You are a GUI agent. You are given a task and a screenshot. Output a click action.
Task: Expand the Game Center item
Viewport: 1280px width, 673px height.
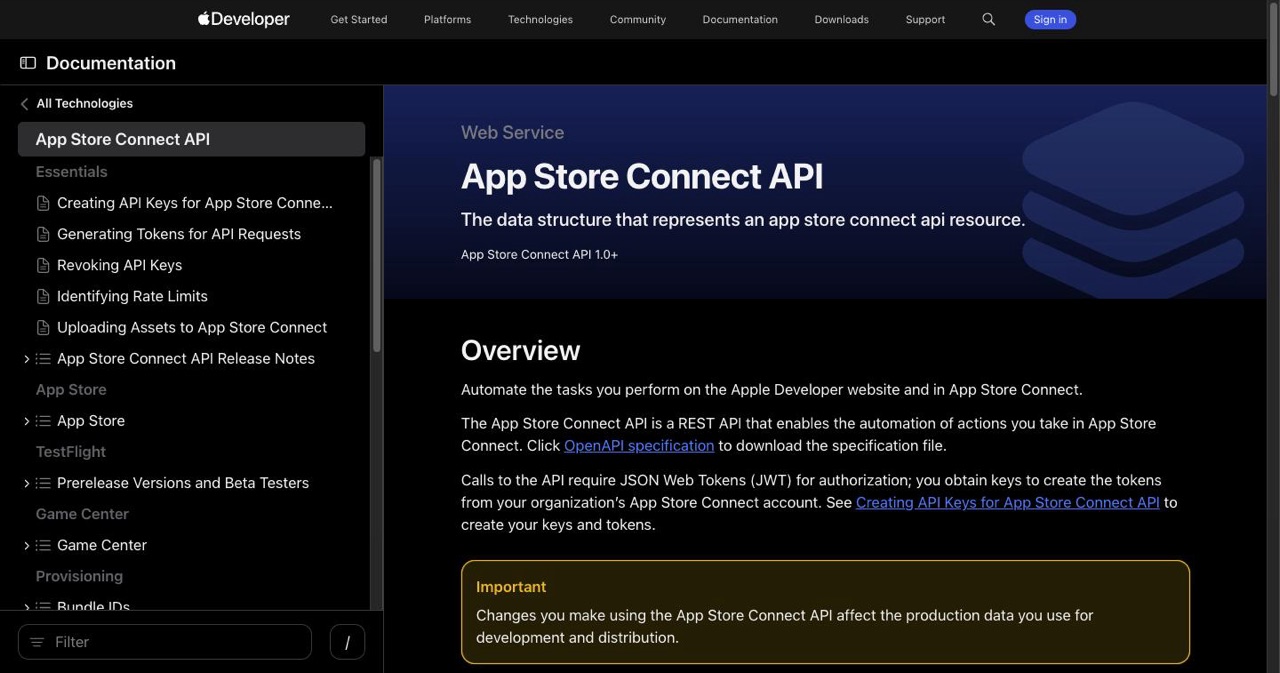click(26, 545)
